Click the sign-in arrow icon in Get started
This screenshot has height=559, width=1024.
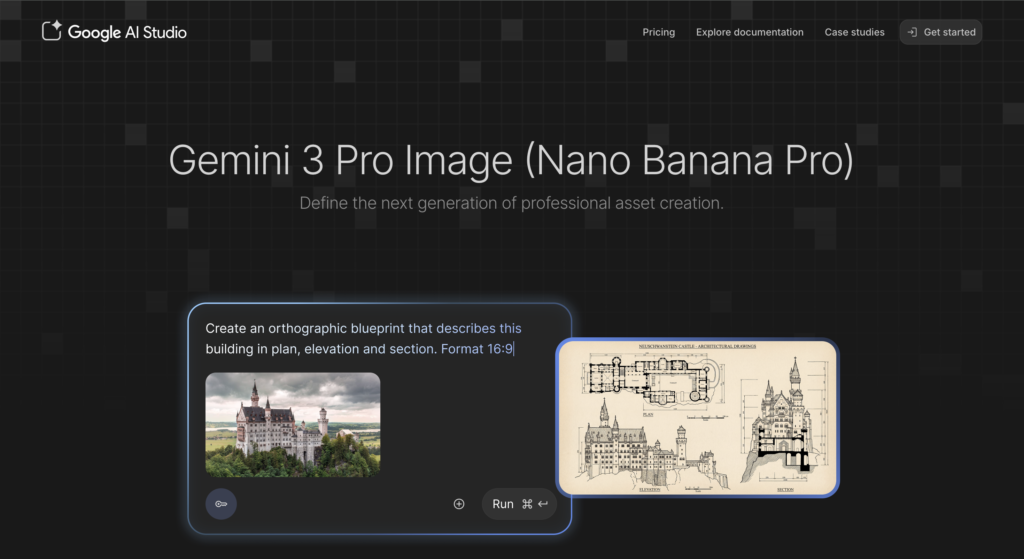[911, 32]
